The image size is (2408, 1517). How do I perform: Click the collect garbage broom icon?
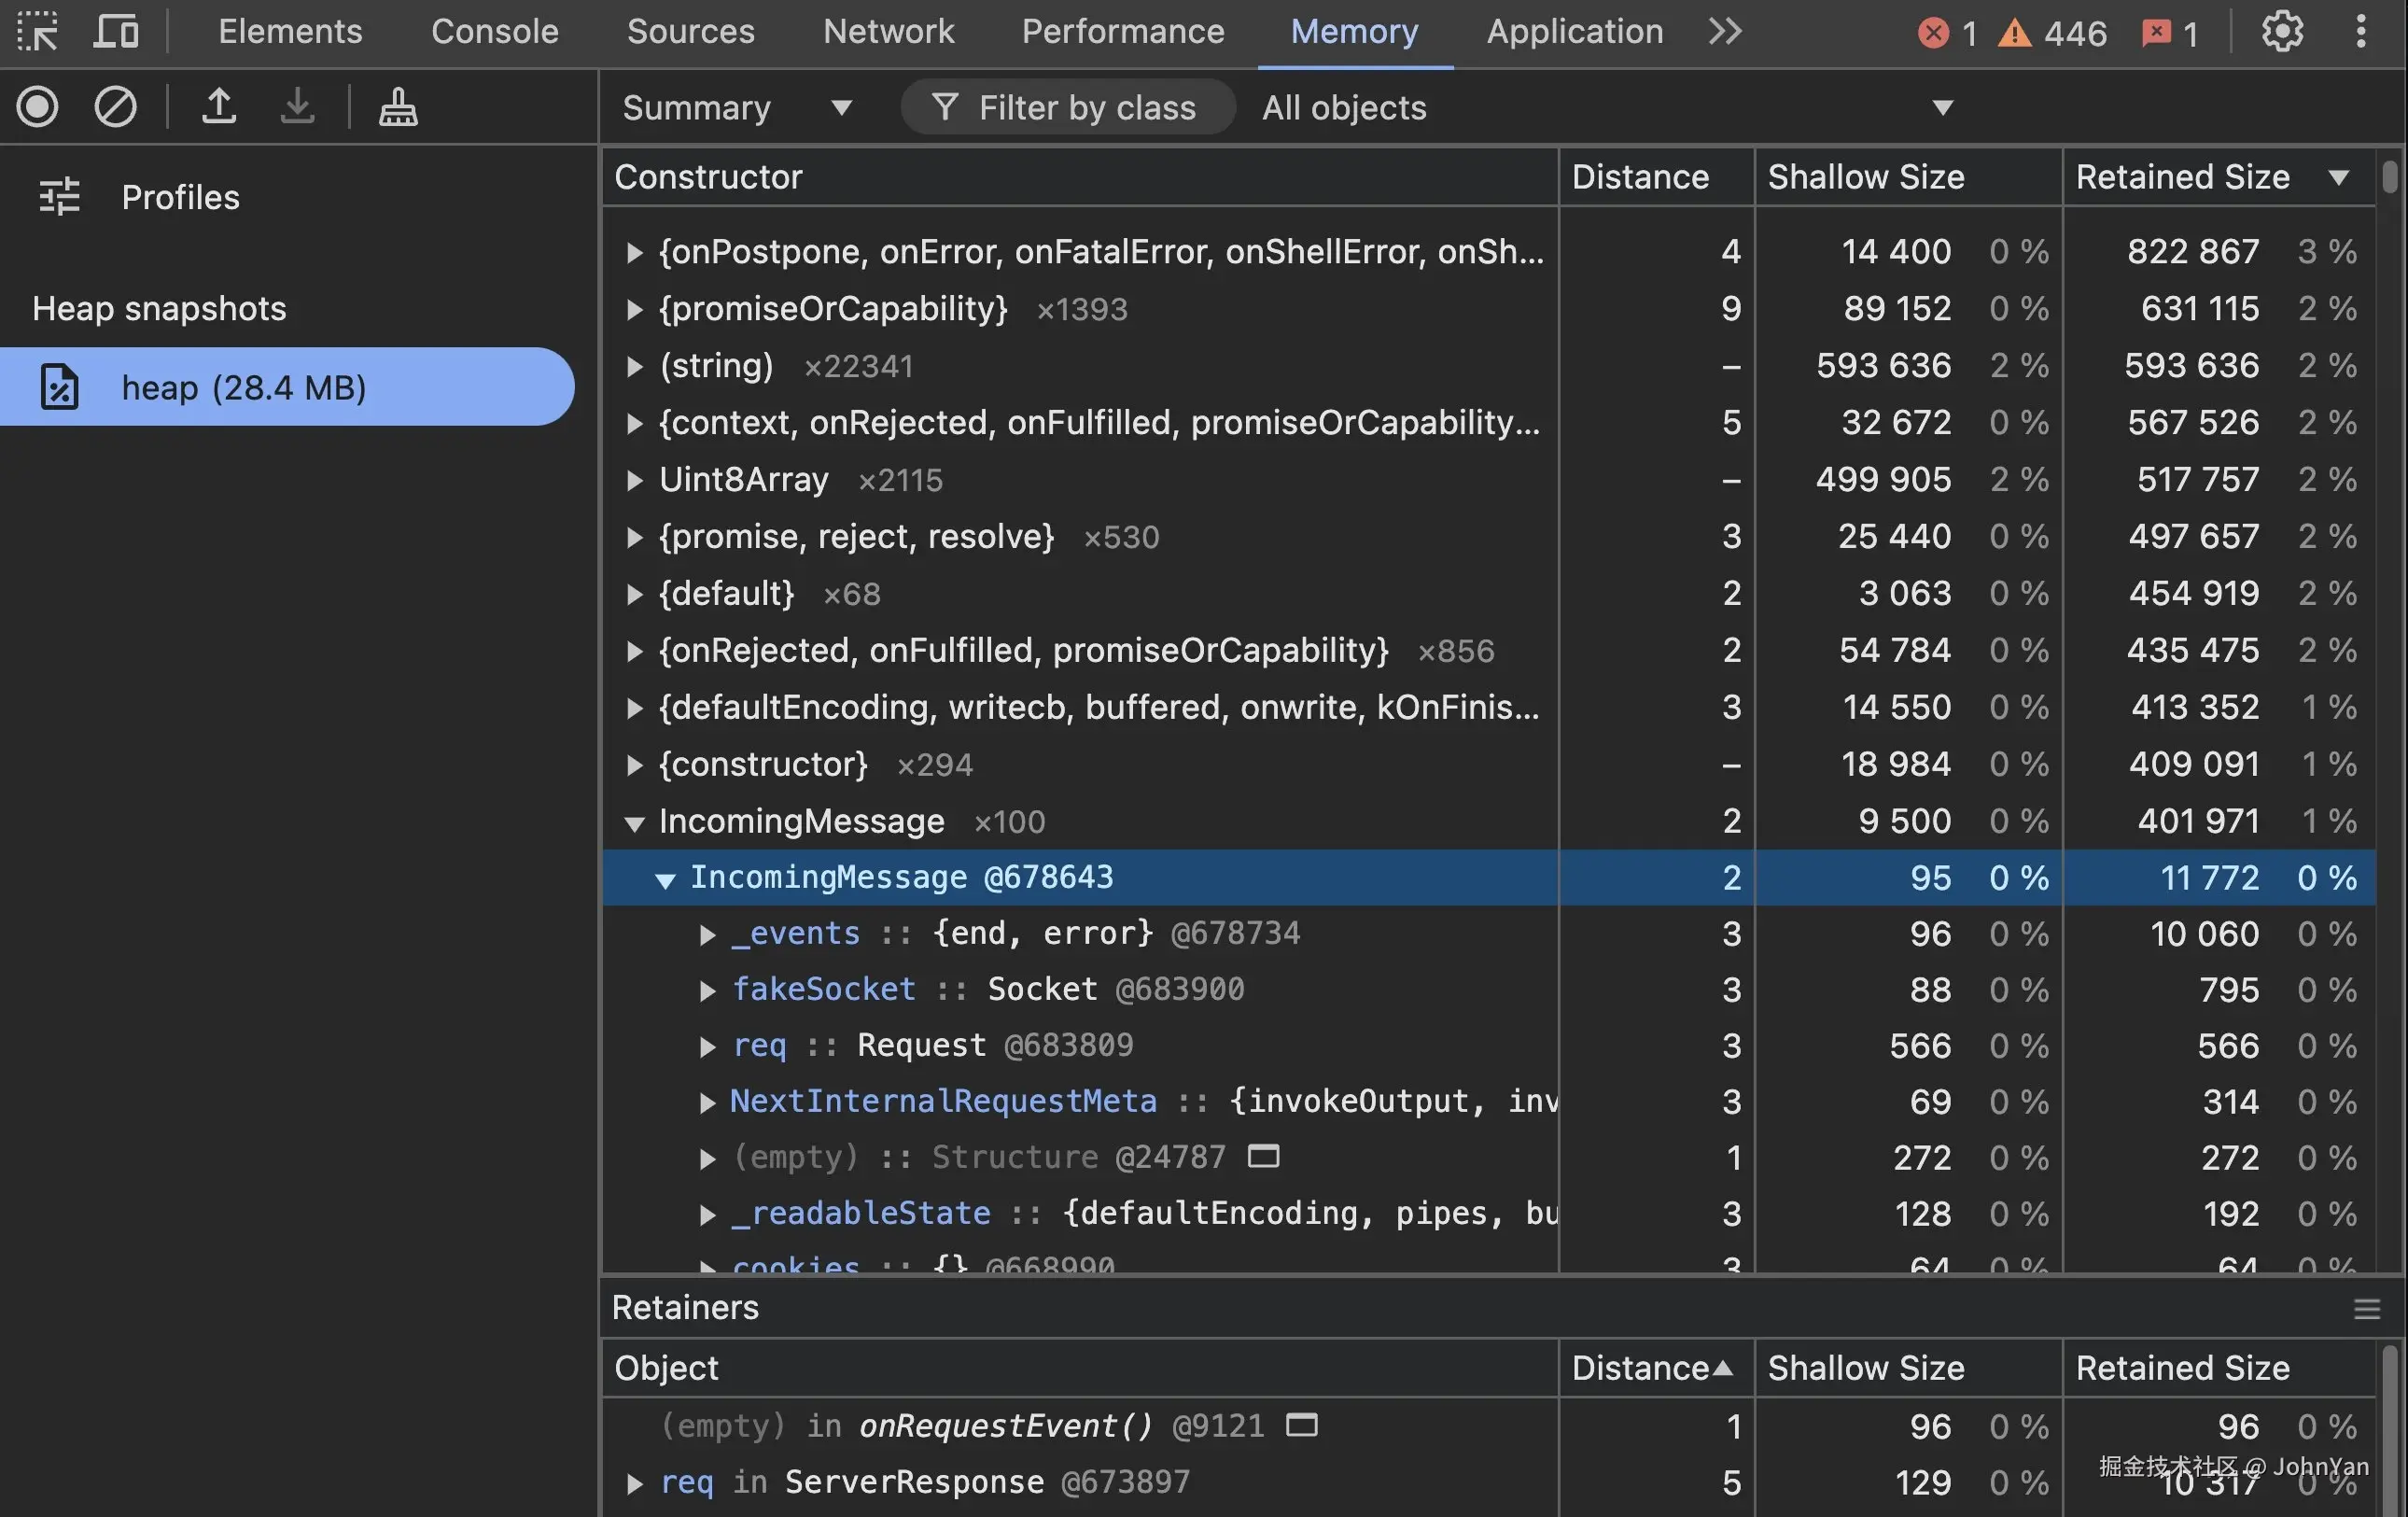(398, 107)
